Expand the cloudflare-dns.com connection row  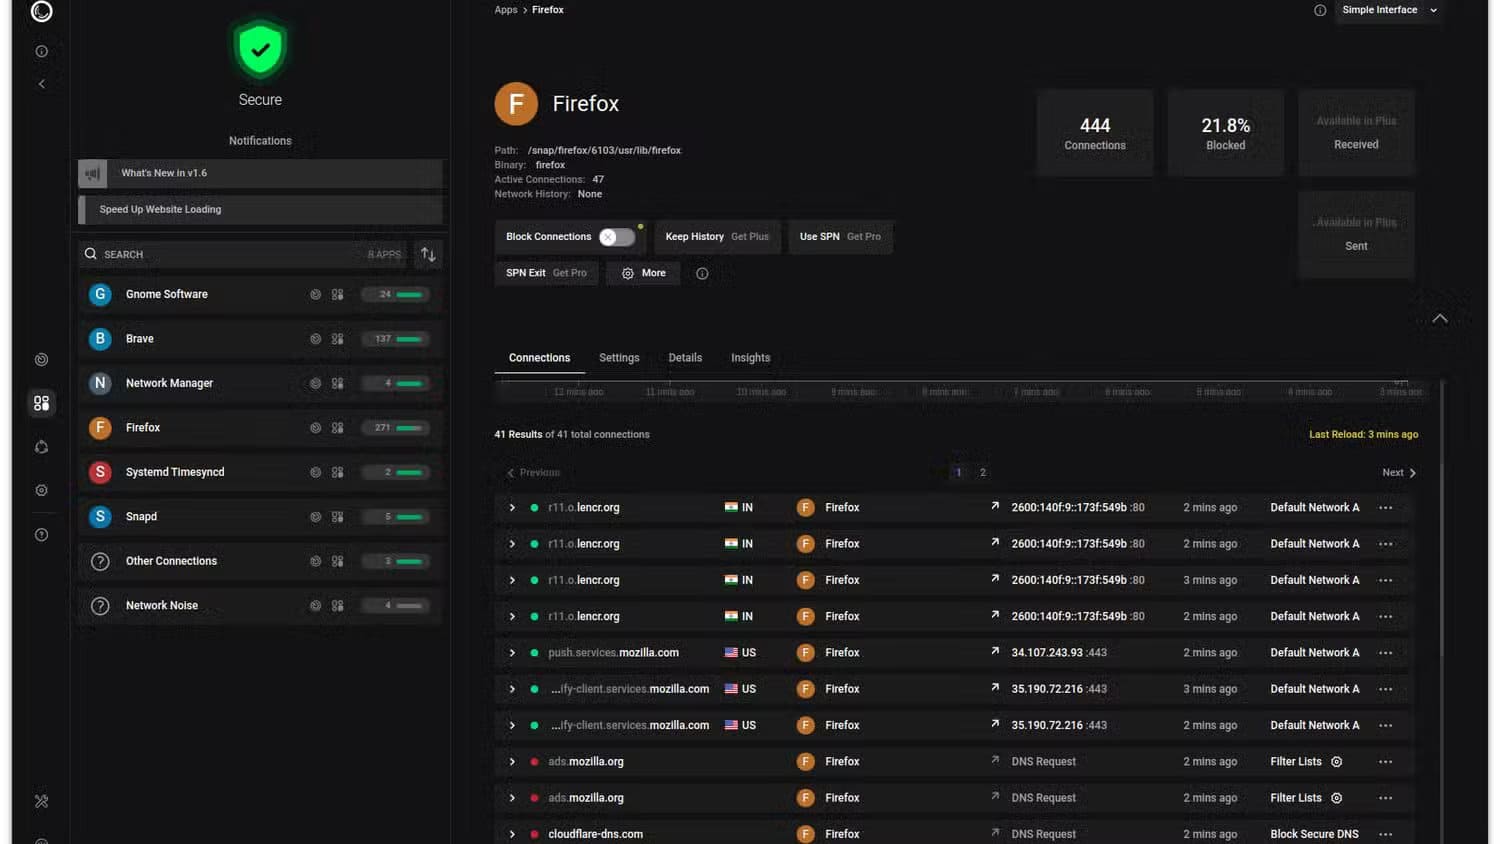coord(512,834)
